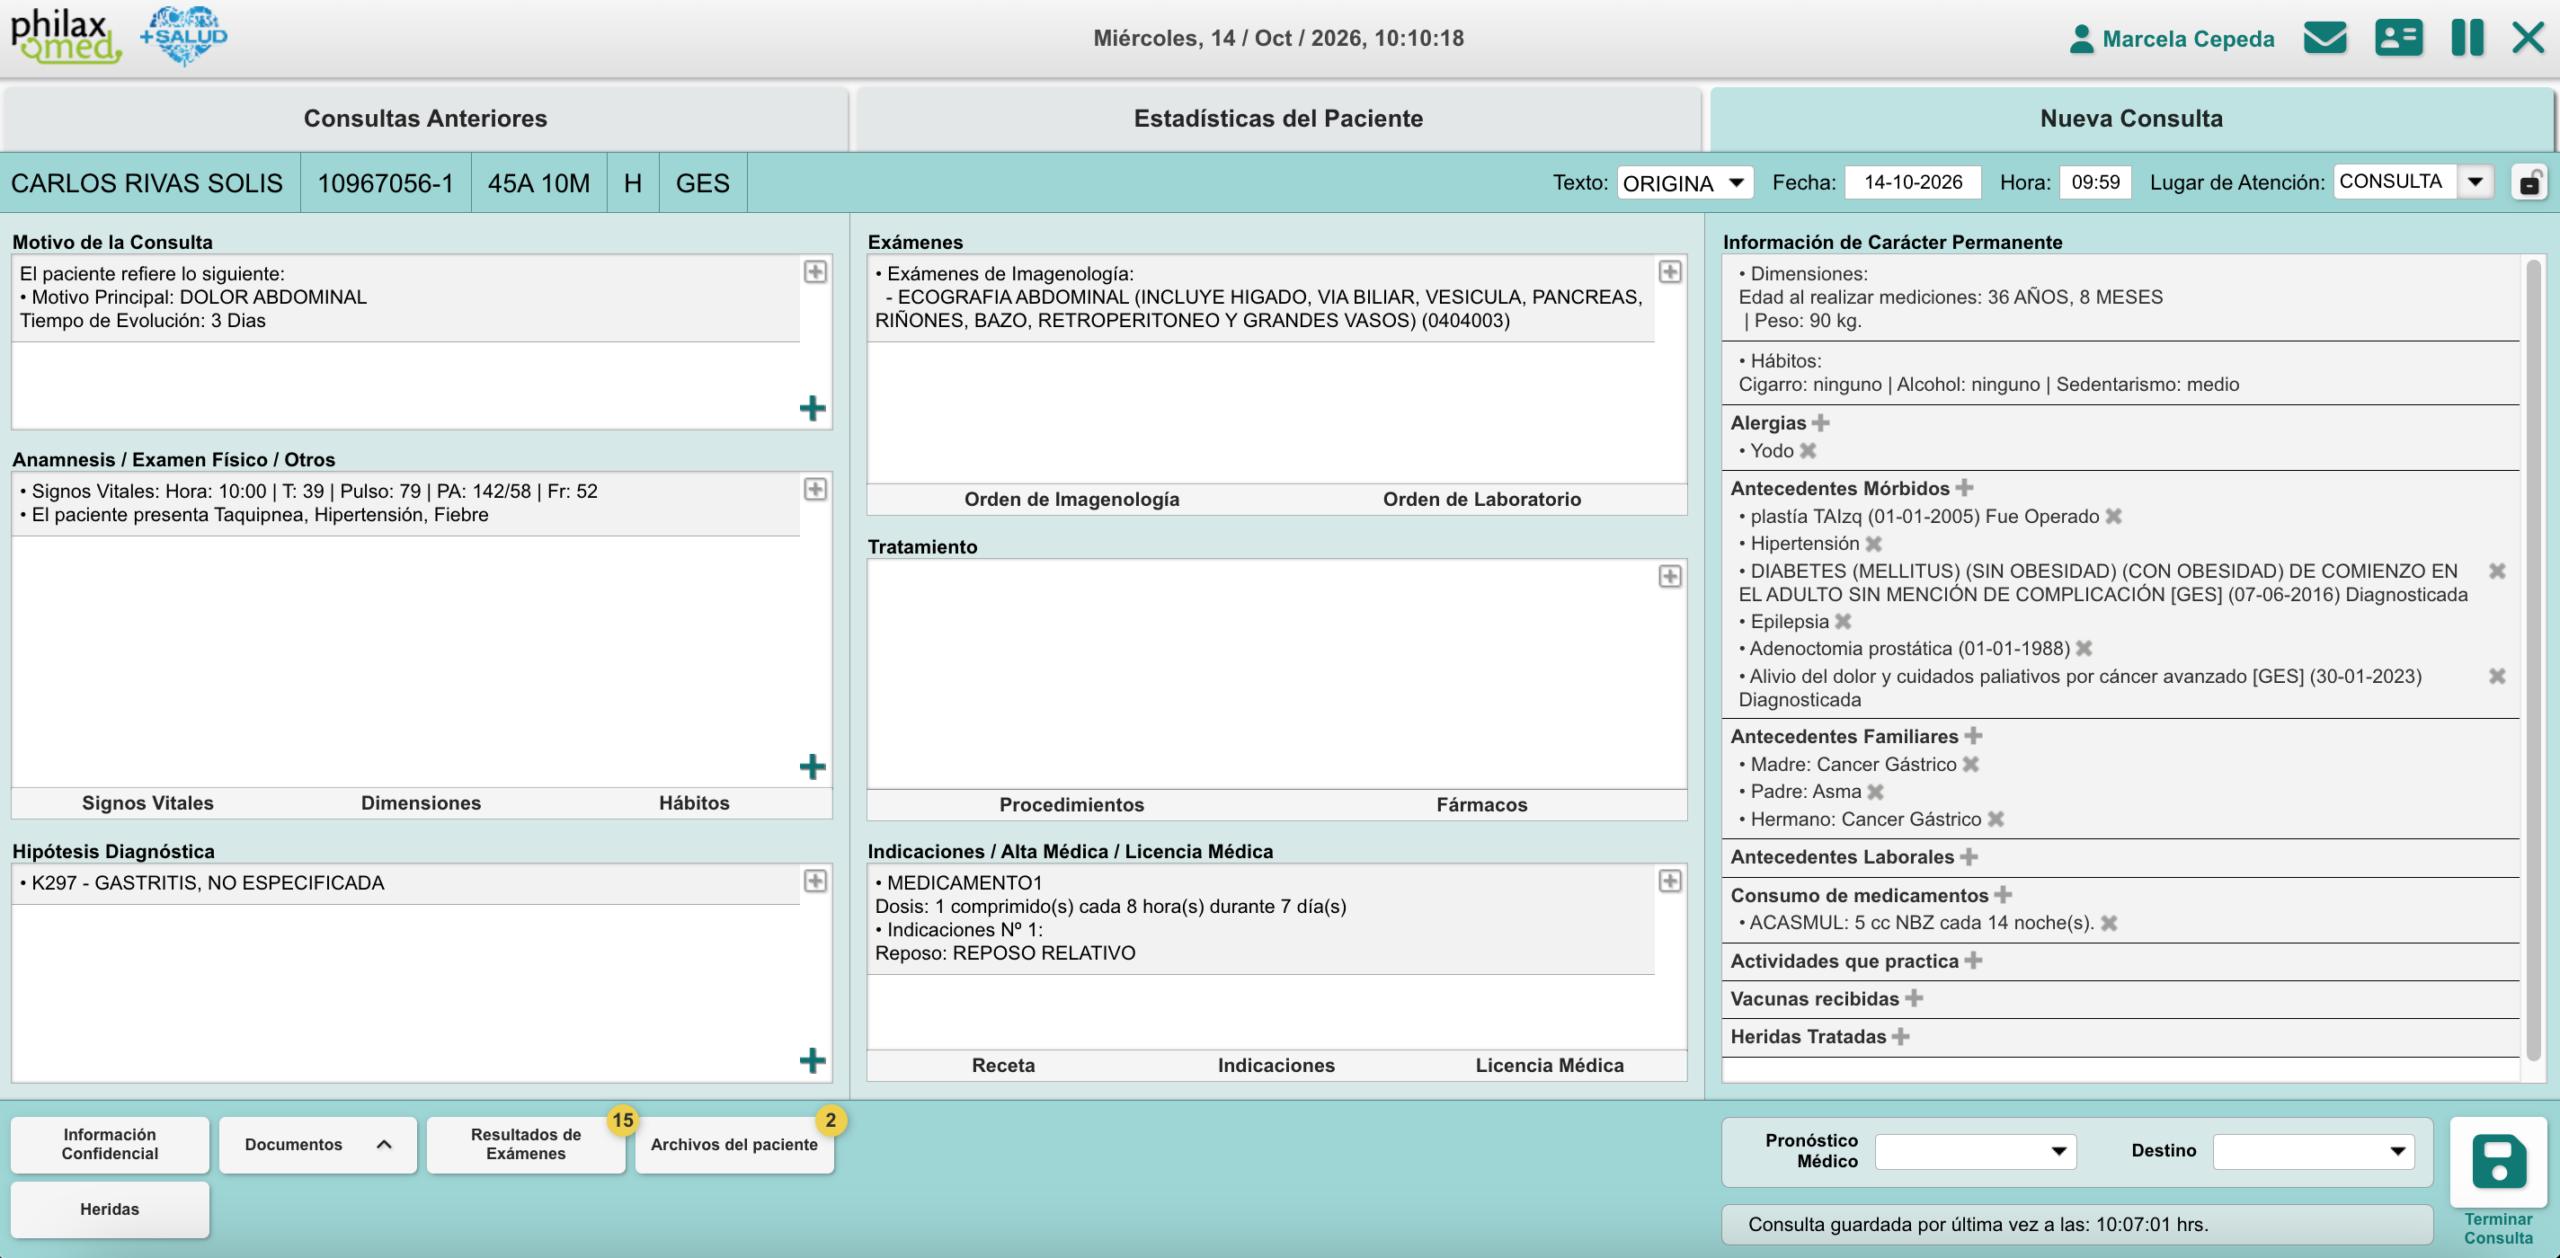Add an entry to Antecedentes Mórbidos
Screen dimensions: 2560x1258
click(x=1964, y=488)
